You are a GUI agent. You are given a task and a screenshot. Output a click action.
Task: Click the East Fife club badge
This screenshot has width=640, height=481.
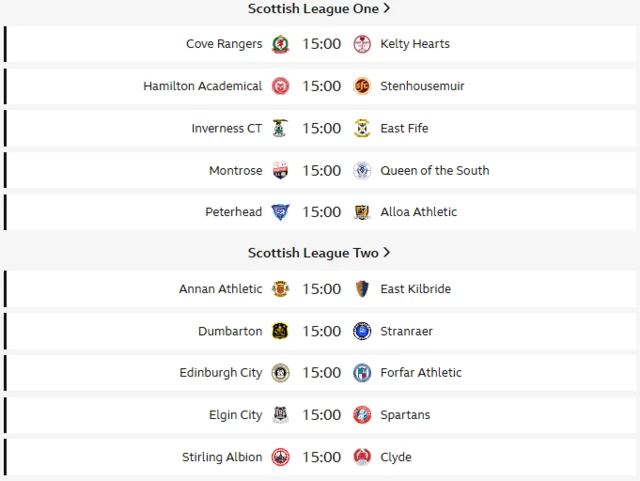coord(362,128)
